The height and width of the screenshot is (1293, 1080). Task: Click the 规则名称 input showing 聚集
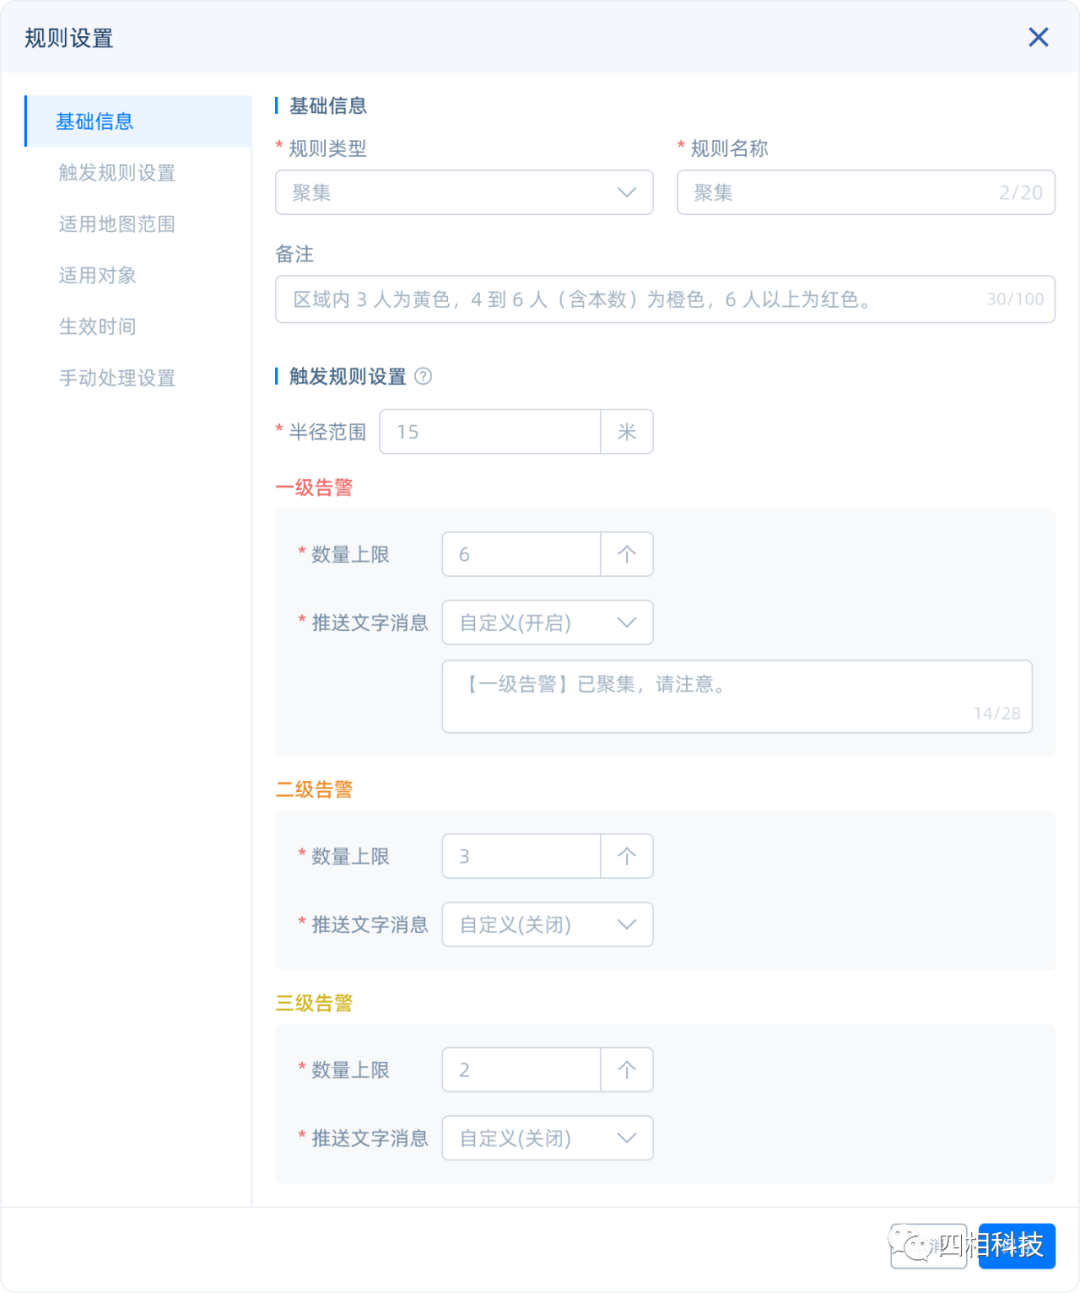tap(865, 192)
